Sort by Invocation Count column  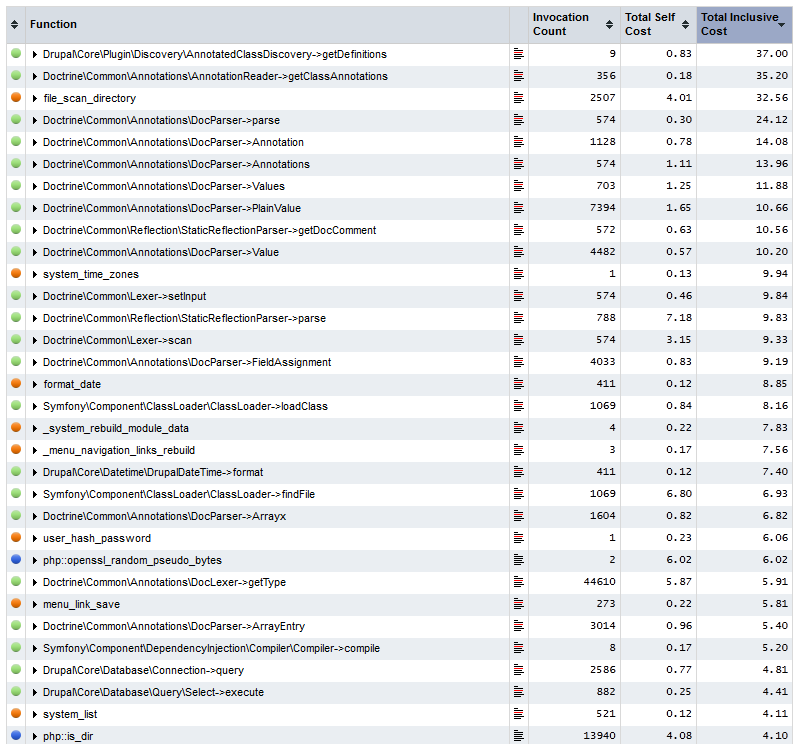click(573, 24)
